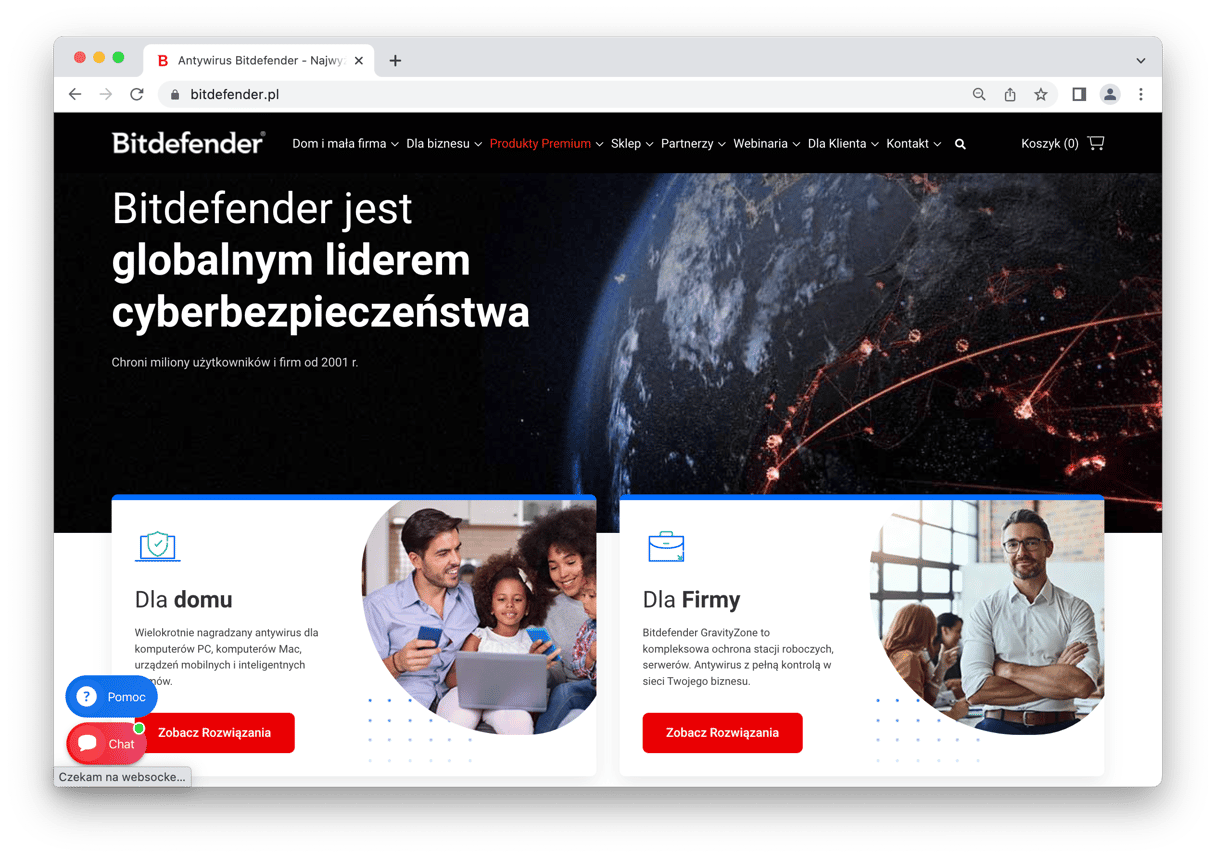Open the Chrome profile avatar
This screenshot has height=858, width=1216.
pyautogui.click(x=1110, y=94)
